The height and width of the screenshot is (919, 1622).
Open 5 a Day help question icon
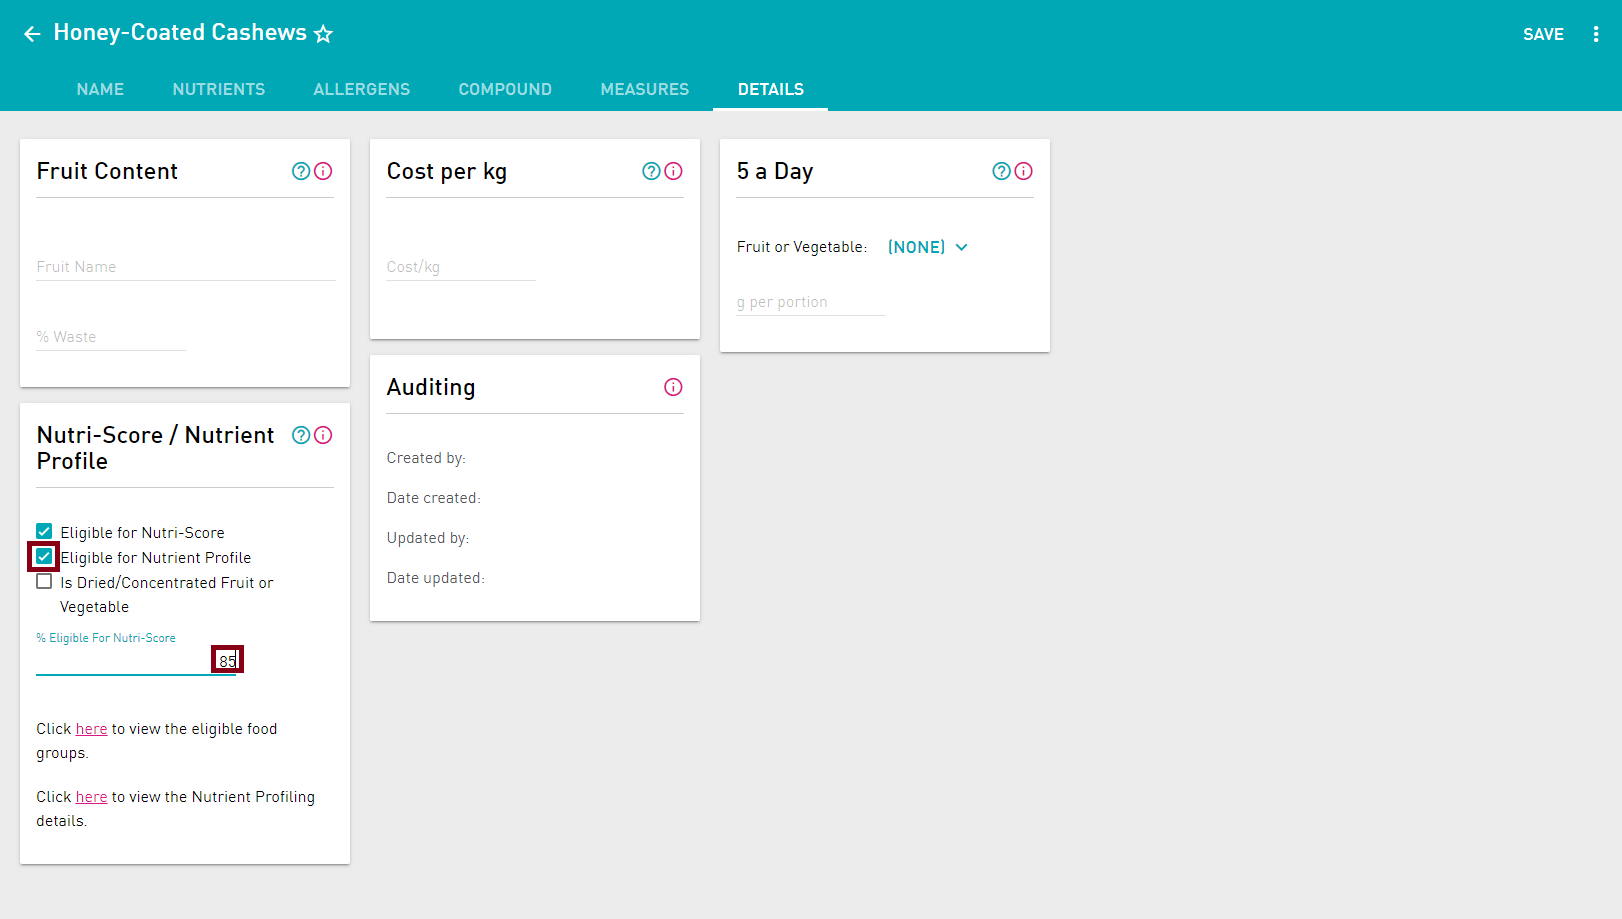pos(1001,171)
